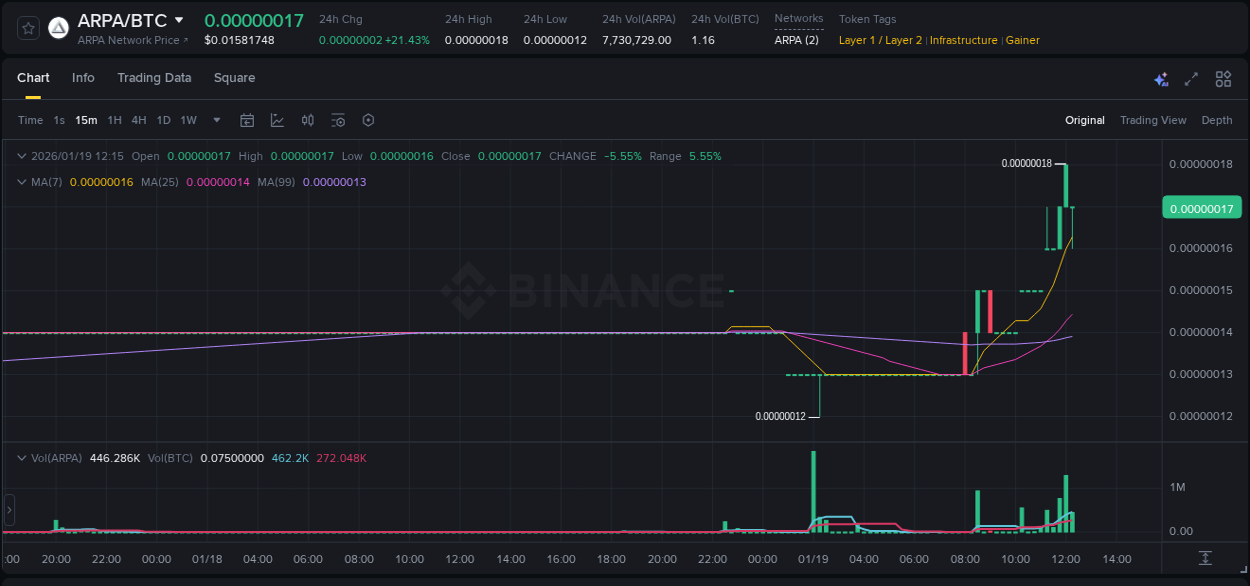Open the chart settings hexagon icon

[368, 120]
